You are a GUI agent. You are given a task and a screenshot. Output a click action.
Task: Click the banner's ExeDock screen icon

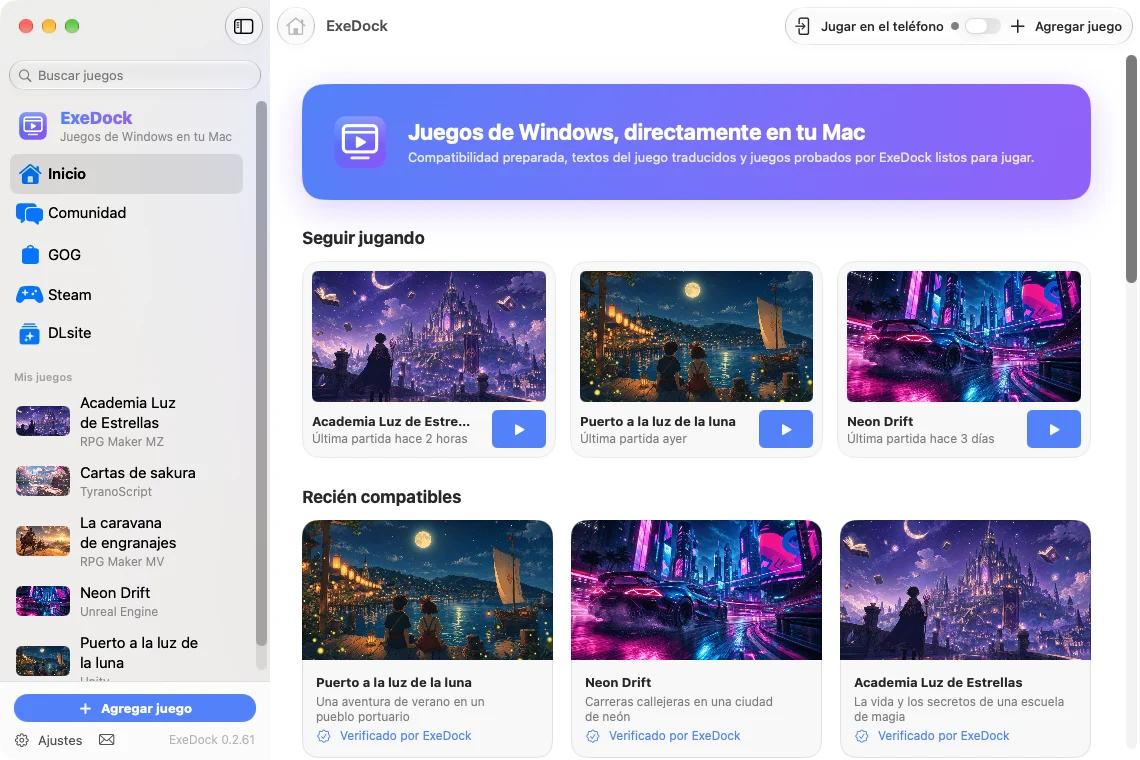360,142
